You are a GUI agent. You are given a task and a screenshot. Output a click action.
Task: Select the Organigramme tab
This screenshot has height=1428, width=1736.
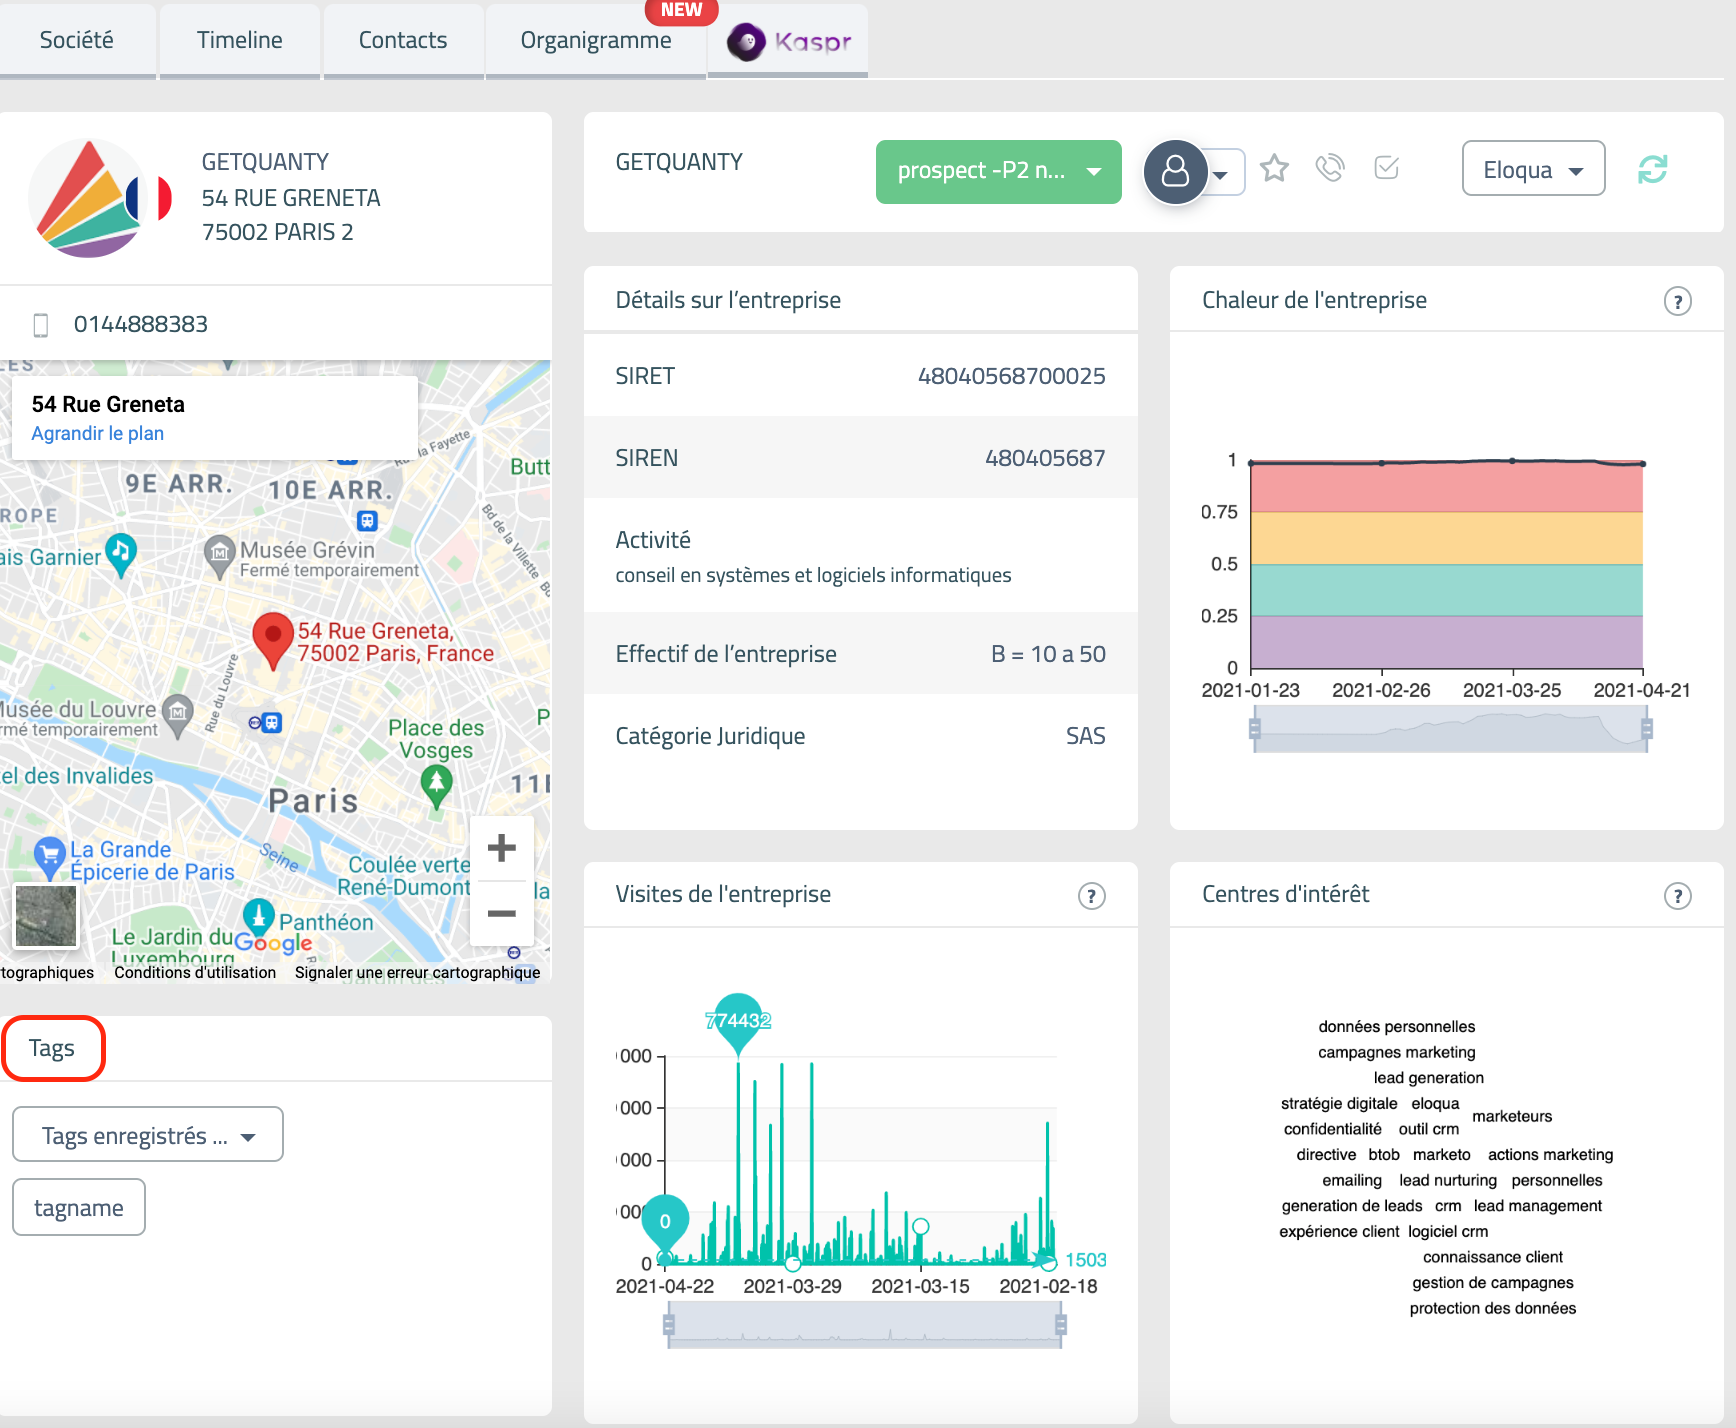pos(596,40)
